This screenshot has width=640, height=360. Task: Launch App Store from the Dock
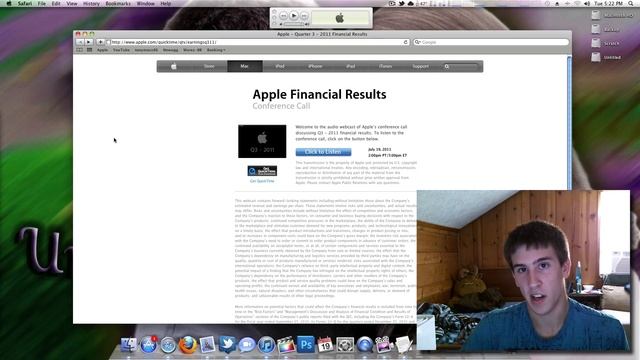[149, 345]
